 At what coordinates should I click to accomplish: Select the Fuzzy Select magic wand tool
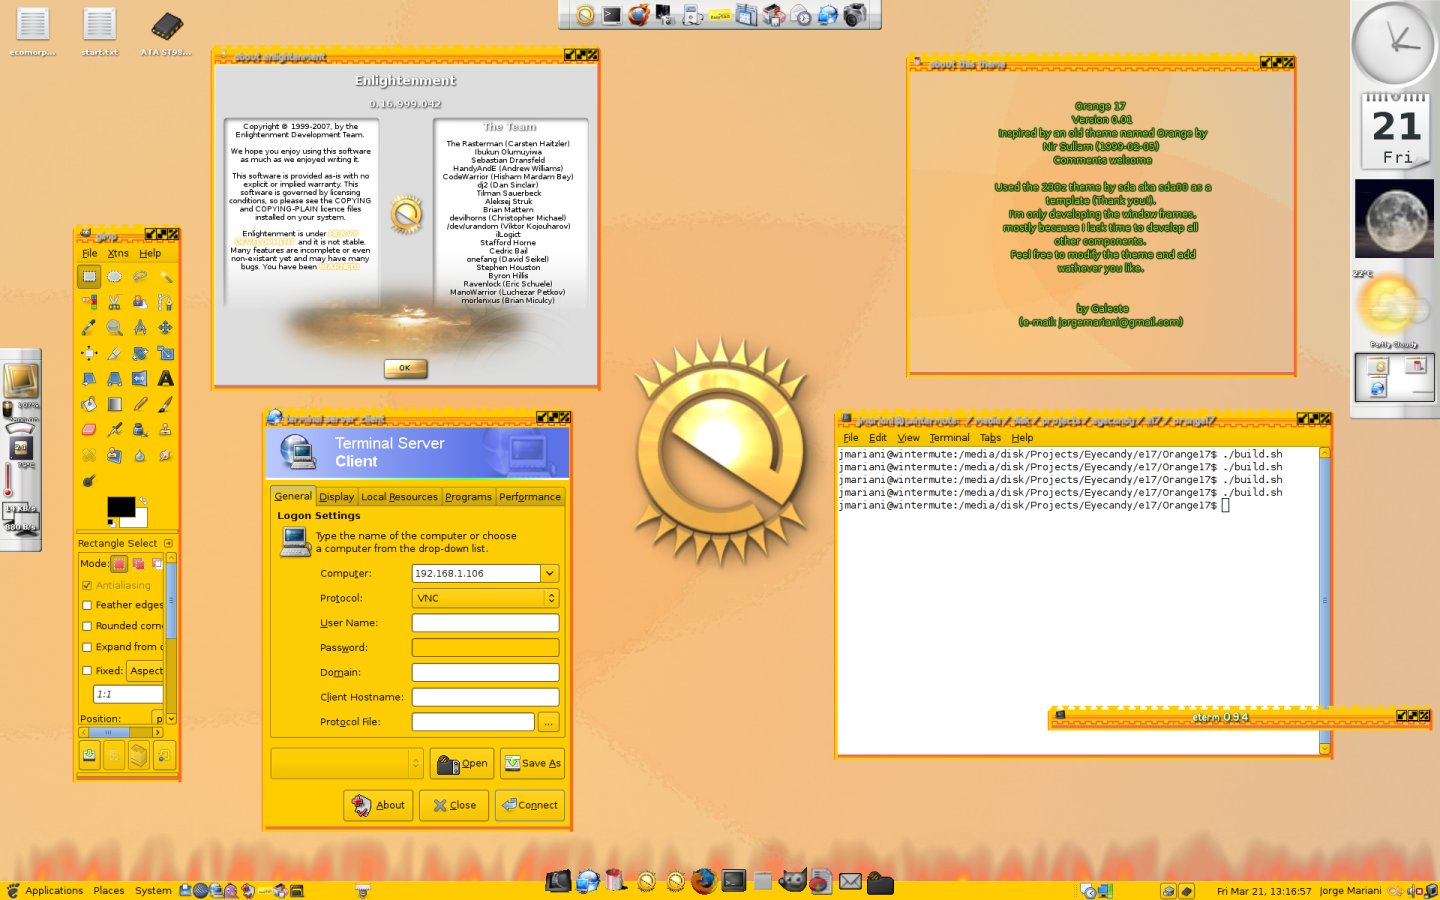tap(166, 276)
